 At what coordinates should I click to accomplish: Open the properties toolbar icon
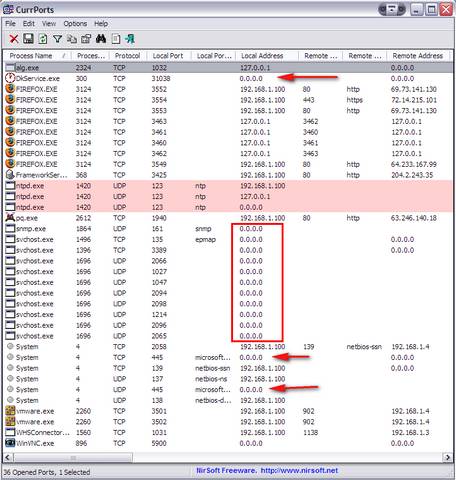(86, 39)
